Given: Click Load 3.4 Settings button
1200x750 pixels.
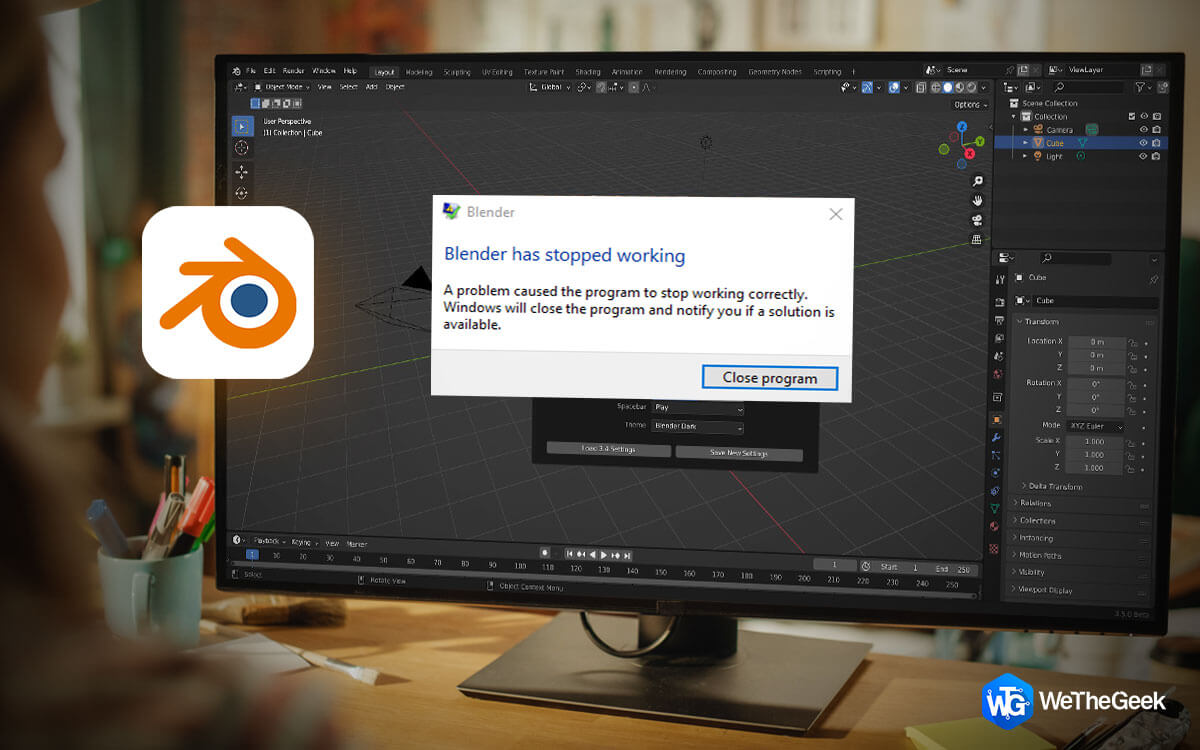Looking at the screenshot, I should tap(609, 449).
